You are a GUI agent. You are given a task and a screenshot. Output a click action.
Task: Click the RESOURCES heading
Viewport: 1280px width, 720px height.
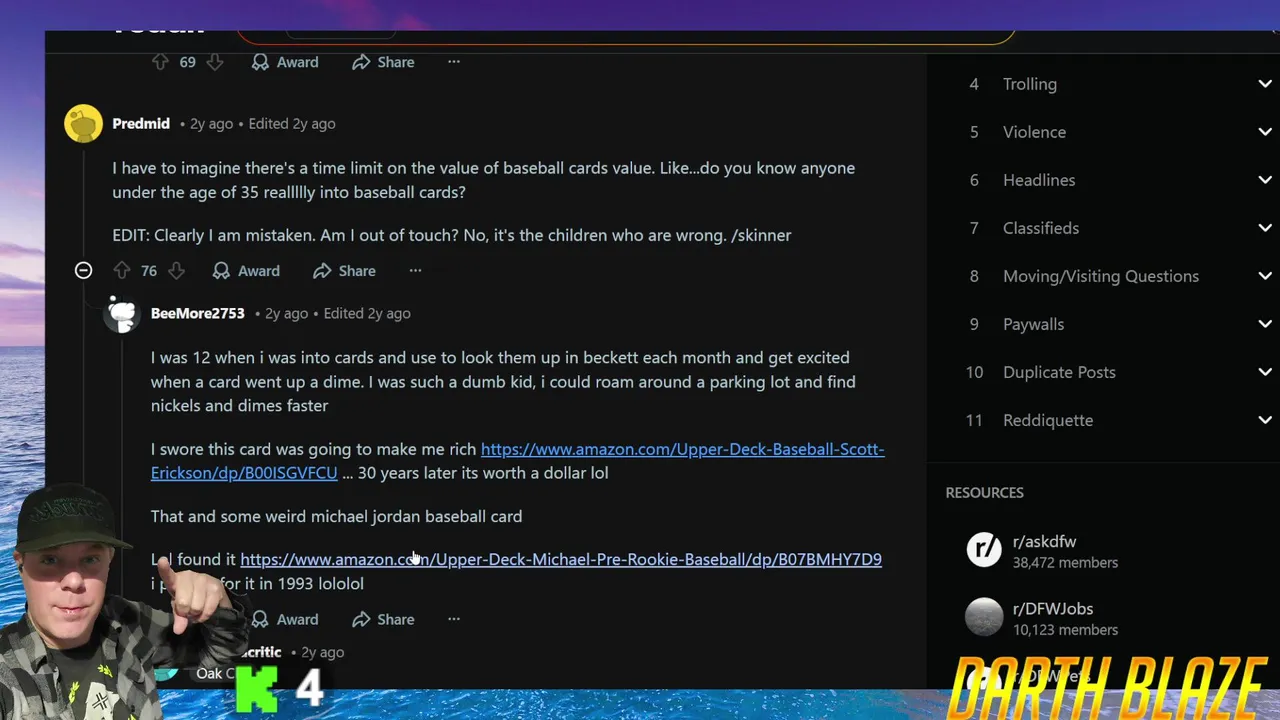pyautogui.click(x=985, y=493)
